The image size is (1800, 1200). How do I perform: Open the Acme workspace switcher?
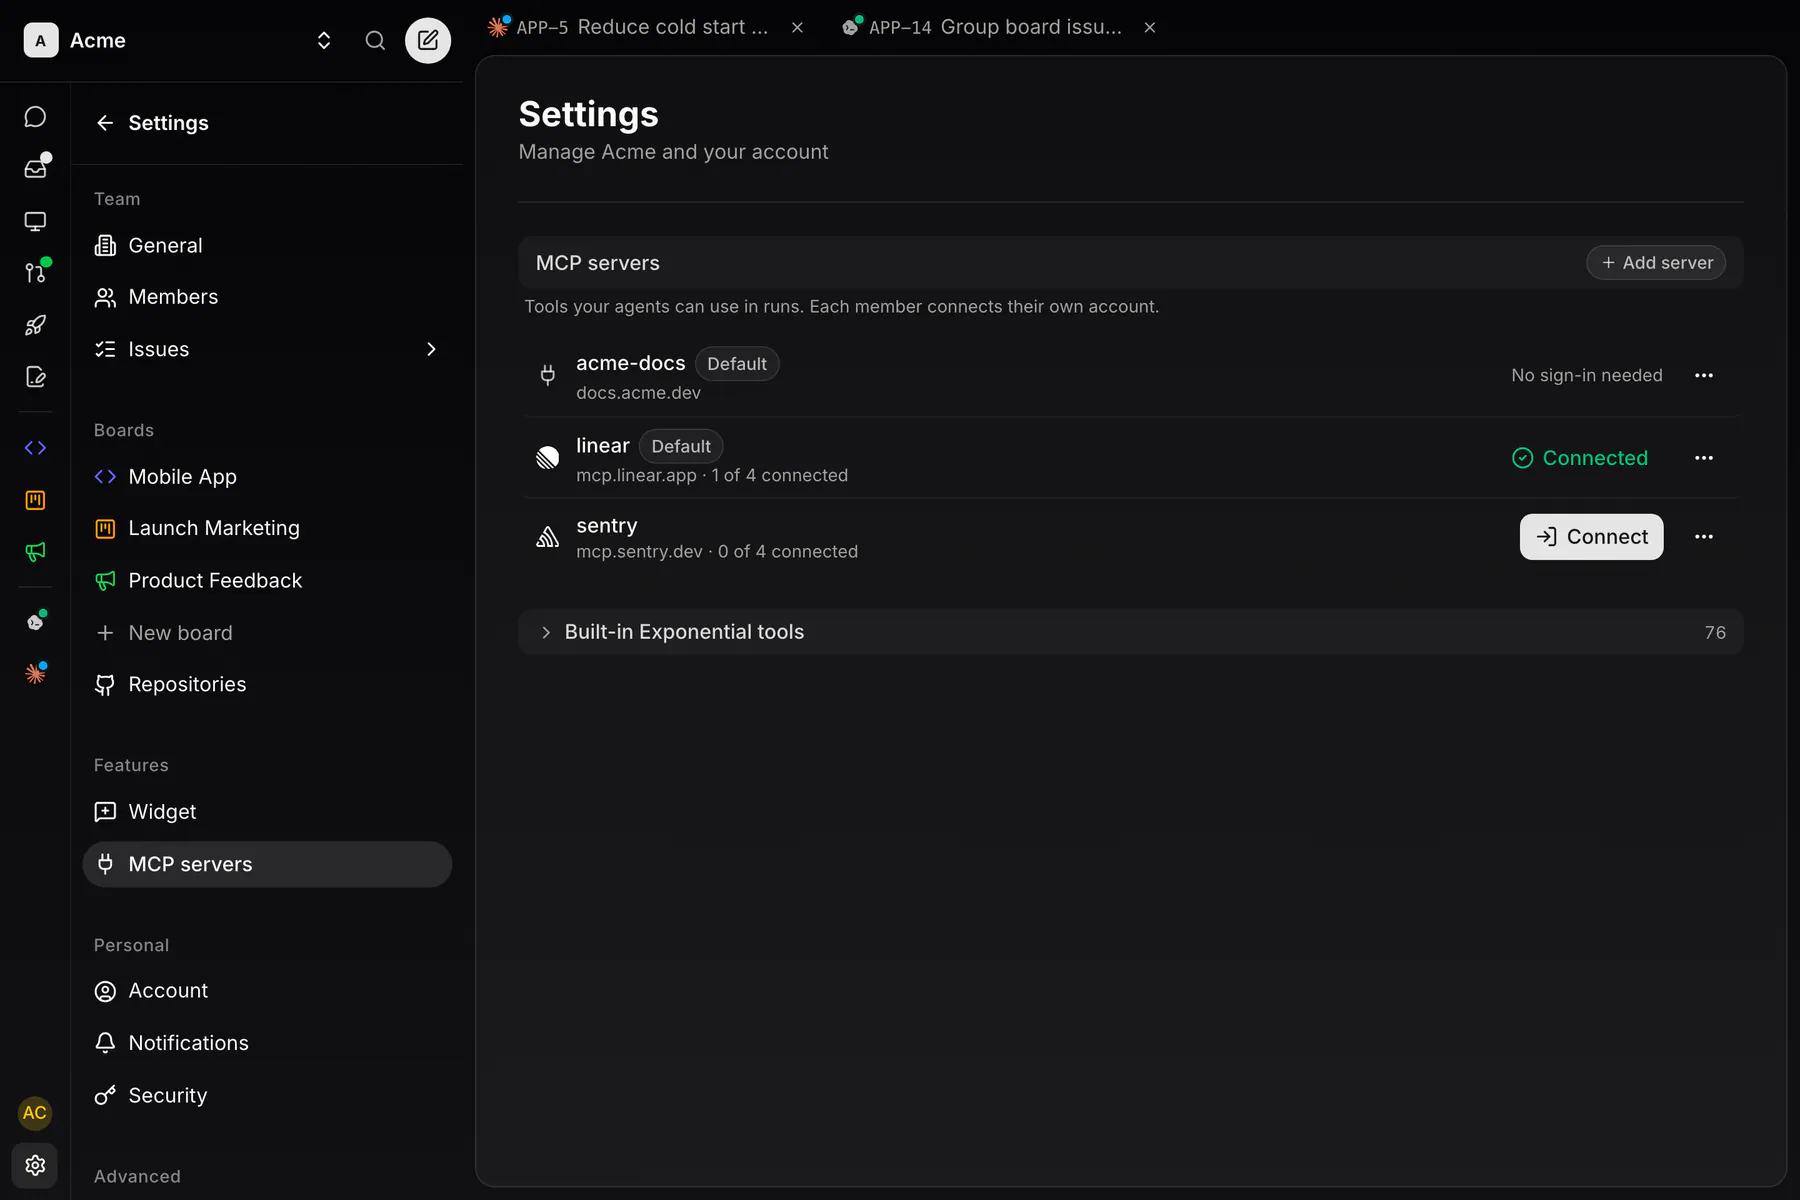(178, 40)
